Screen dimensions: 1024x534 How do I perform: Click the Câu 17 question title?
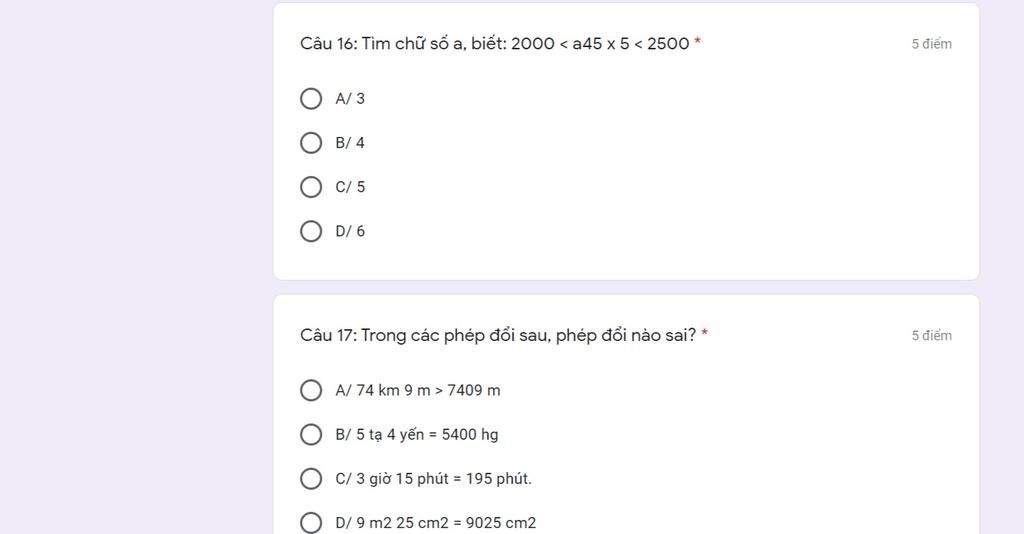(x=498, y=336)
